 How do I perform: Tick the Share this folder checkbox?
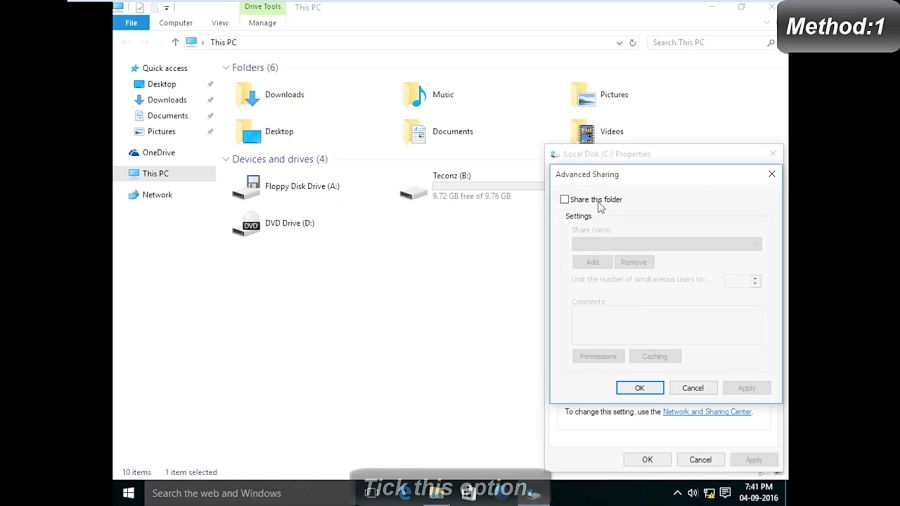pos(564,199)
